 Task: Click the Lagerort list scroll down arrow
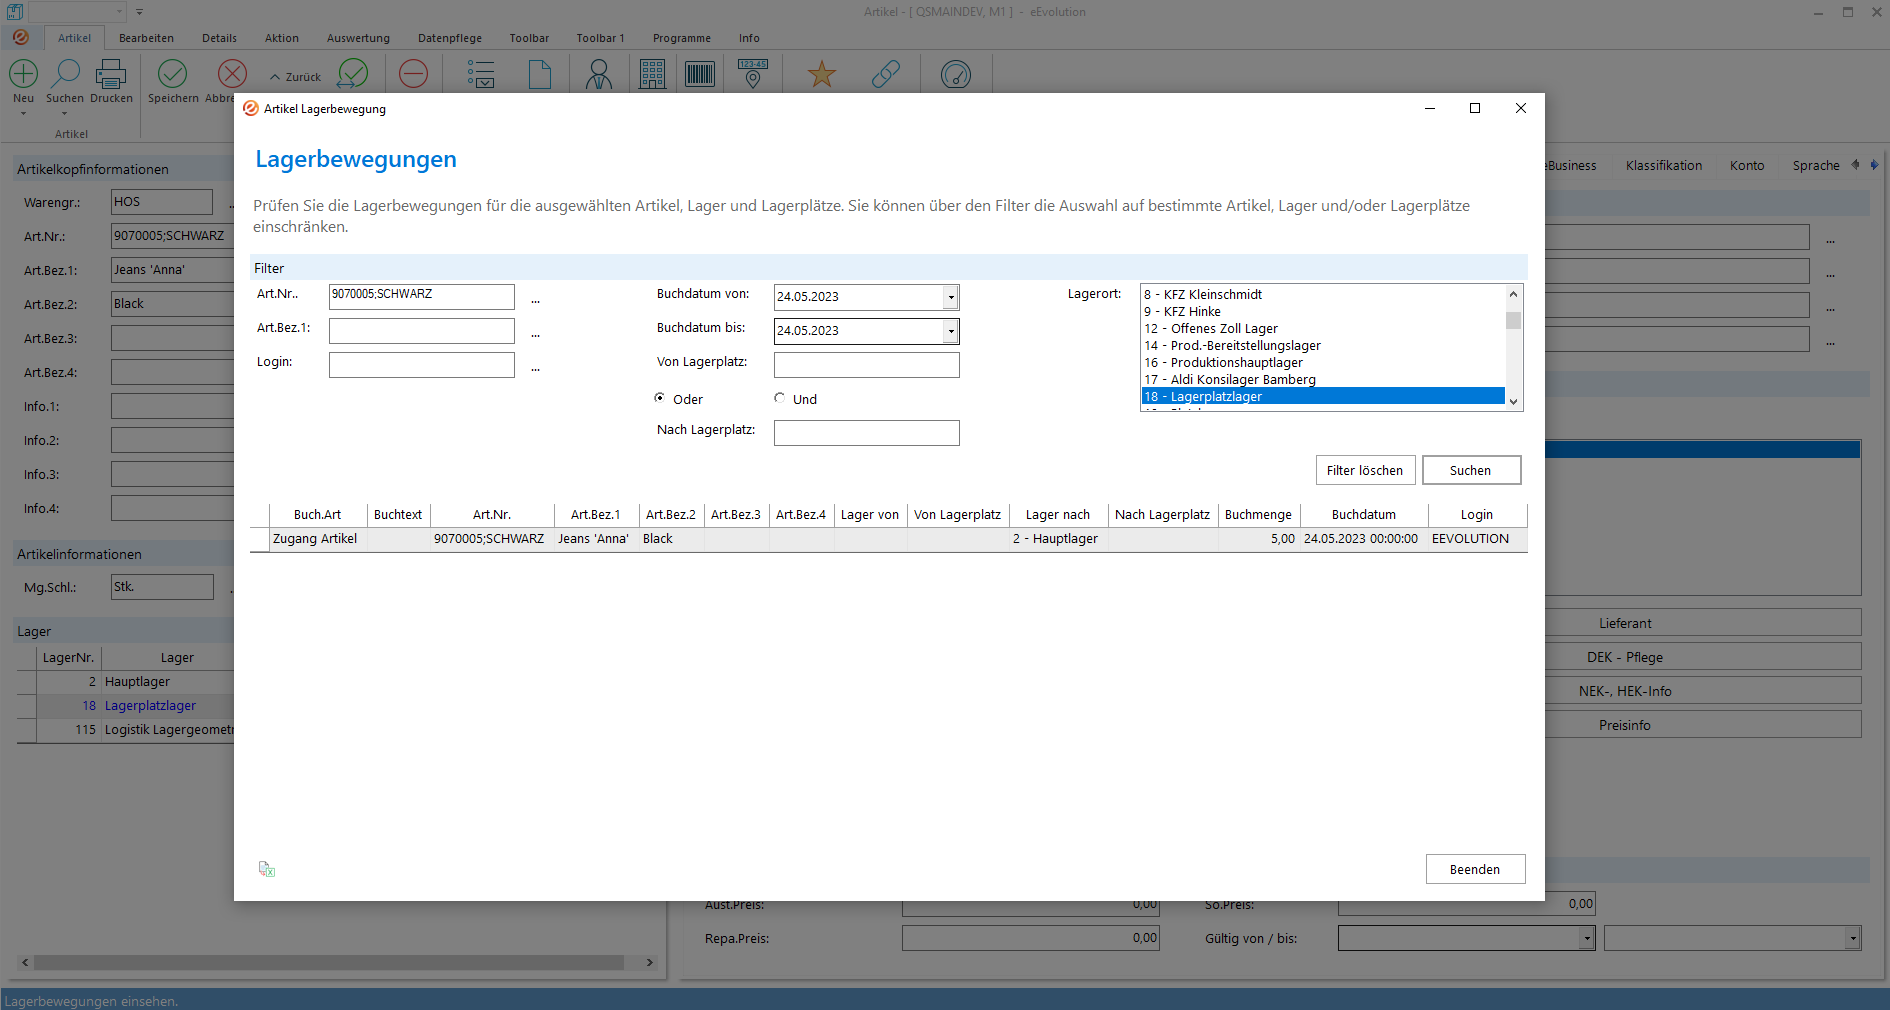coord(1514,401)
